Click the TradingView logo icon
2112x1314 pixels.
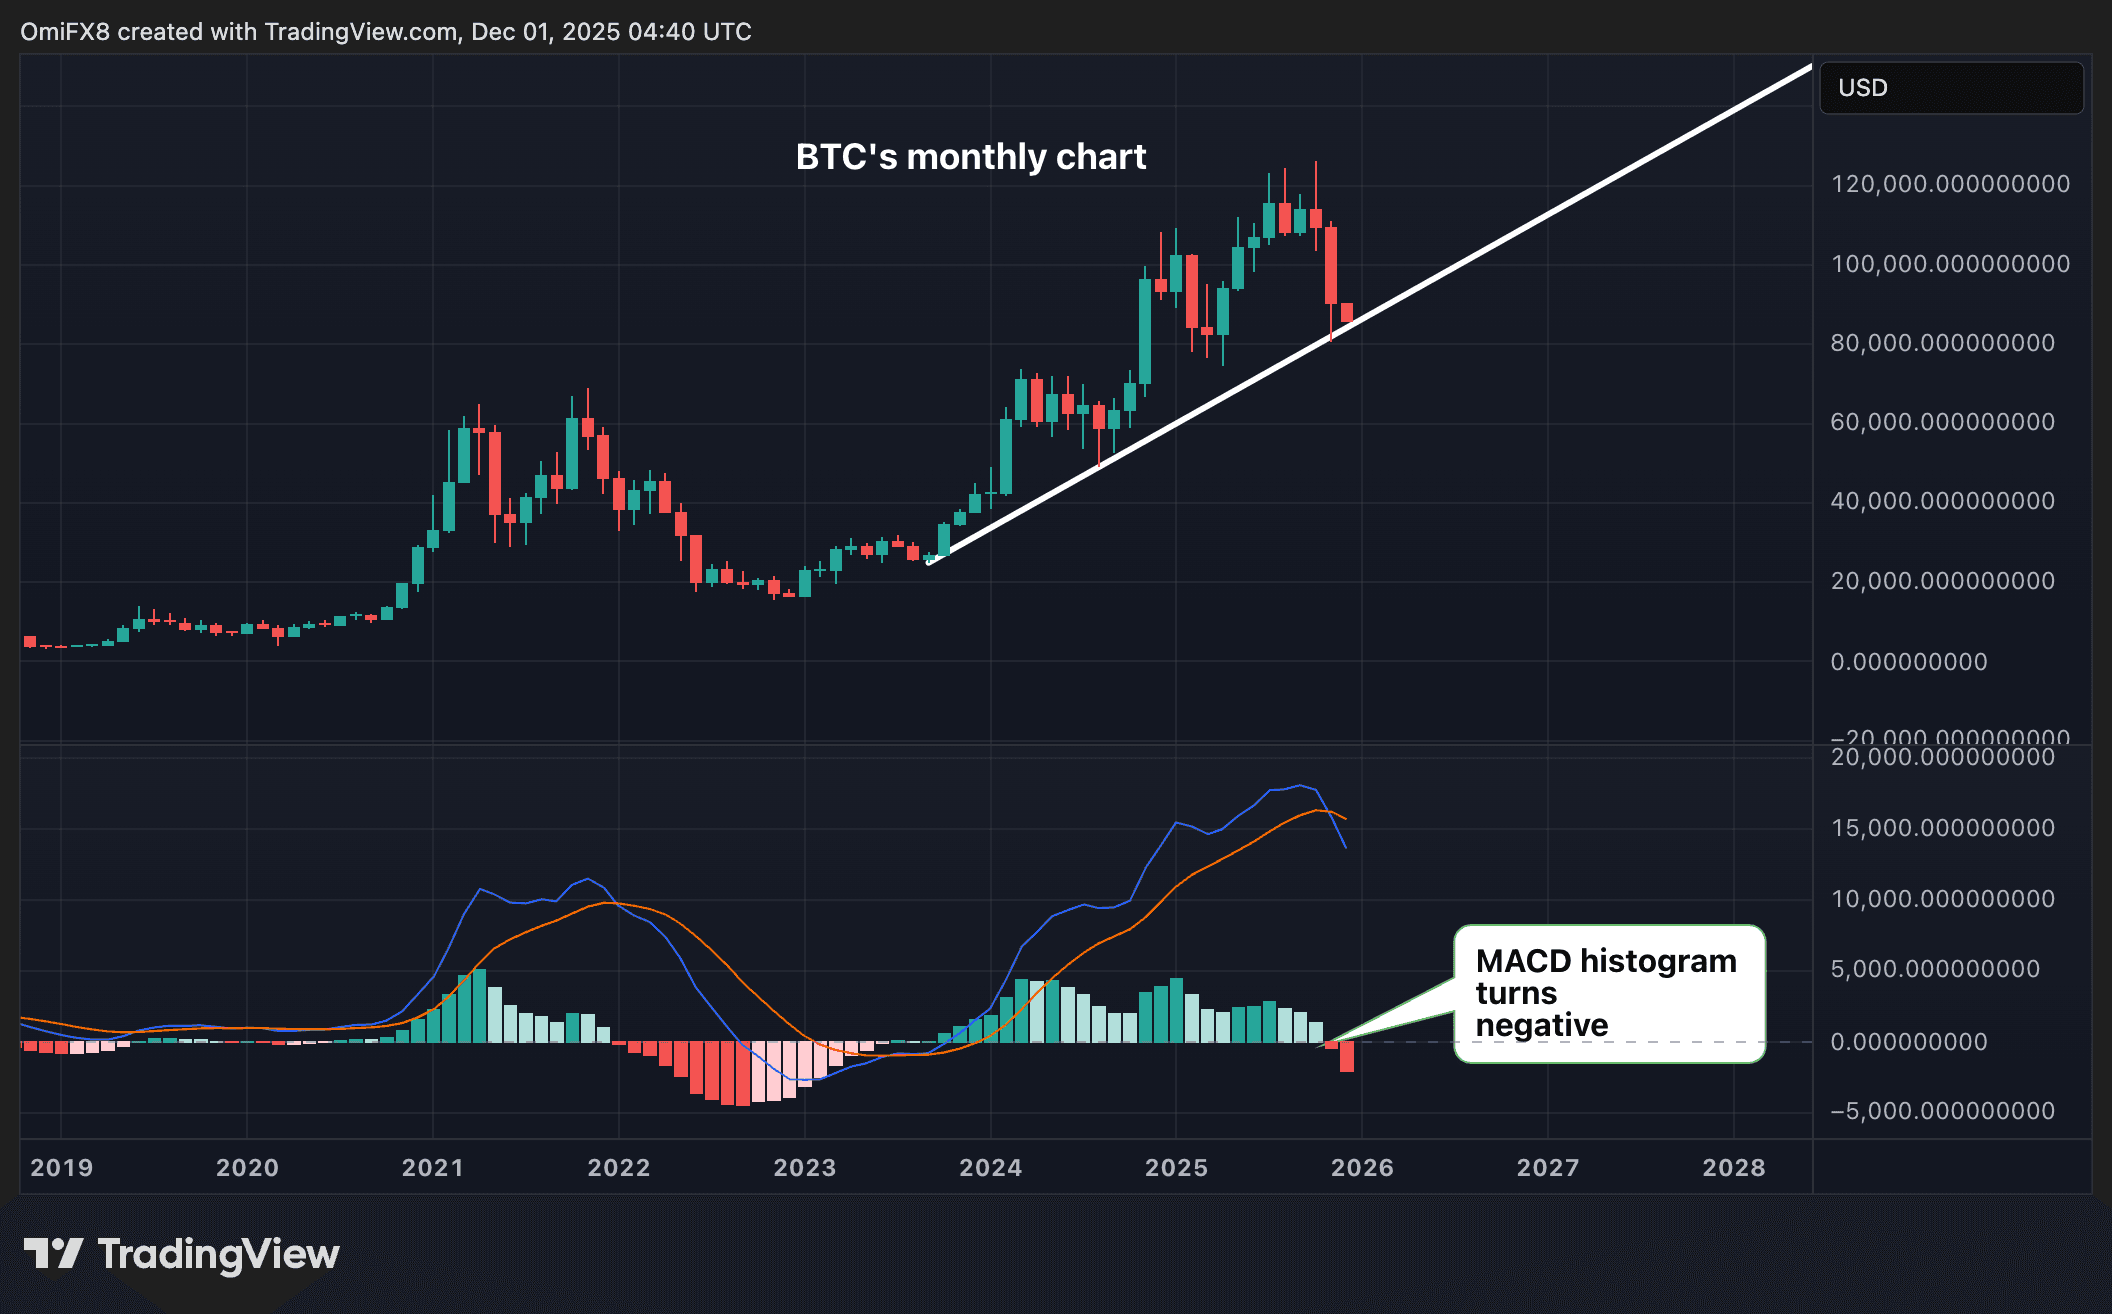(53, 1254)
